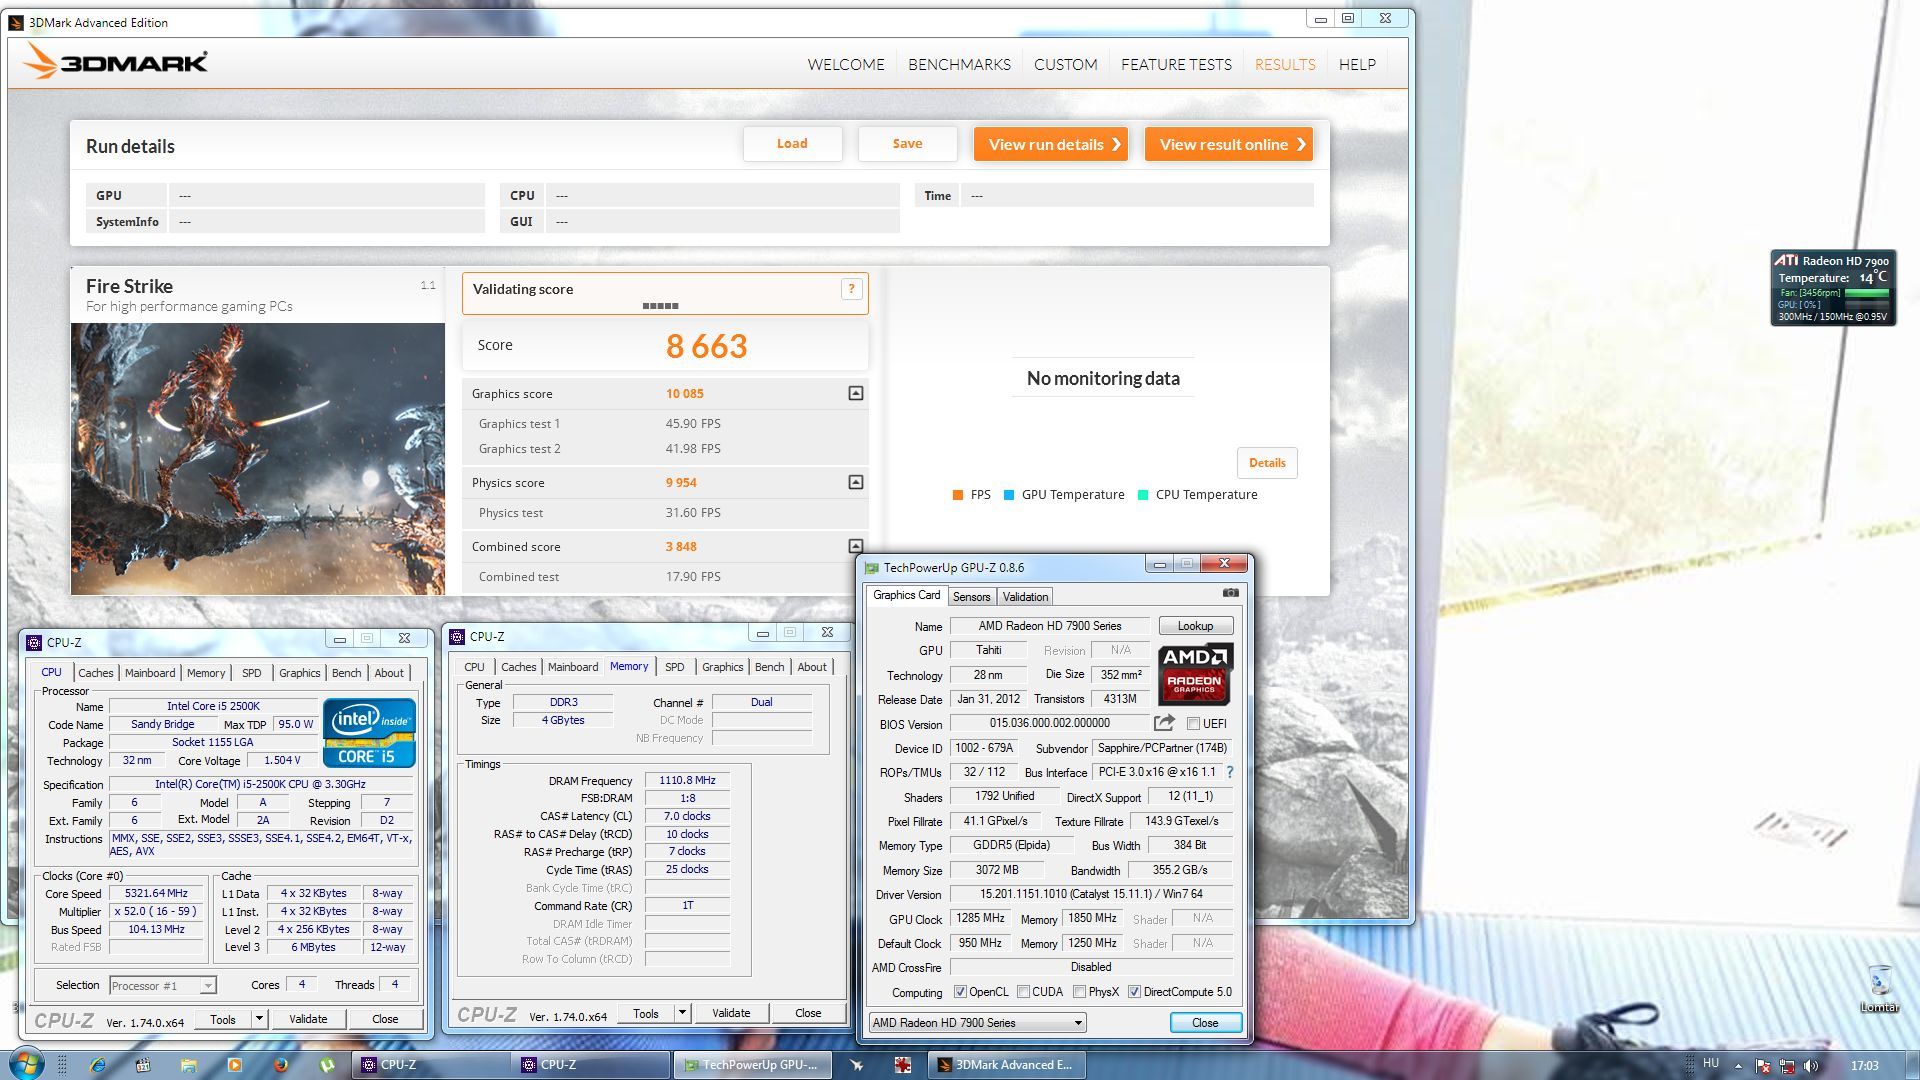This screenshot has height=1080, width=1920.
Task: Toggle the UEFI checkbox in GPU-Z
Action: coord(1193,724)
